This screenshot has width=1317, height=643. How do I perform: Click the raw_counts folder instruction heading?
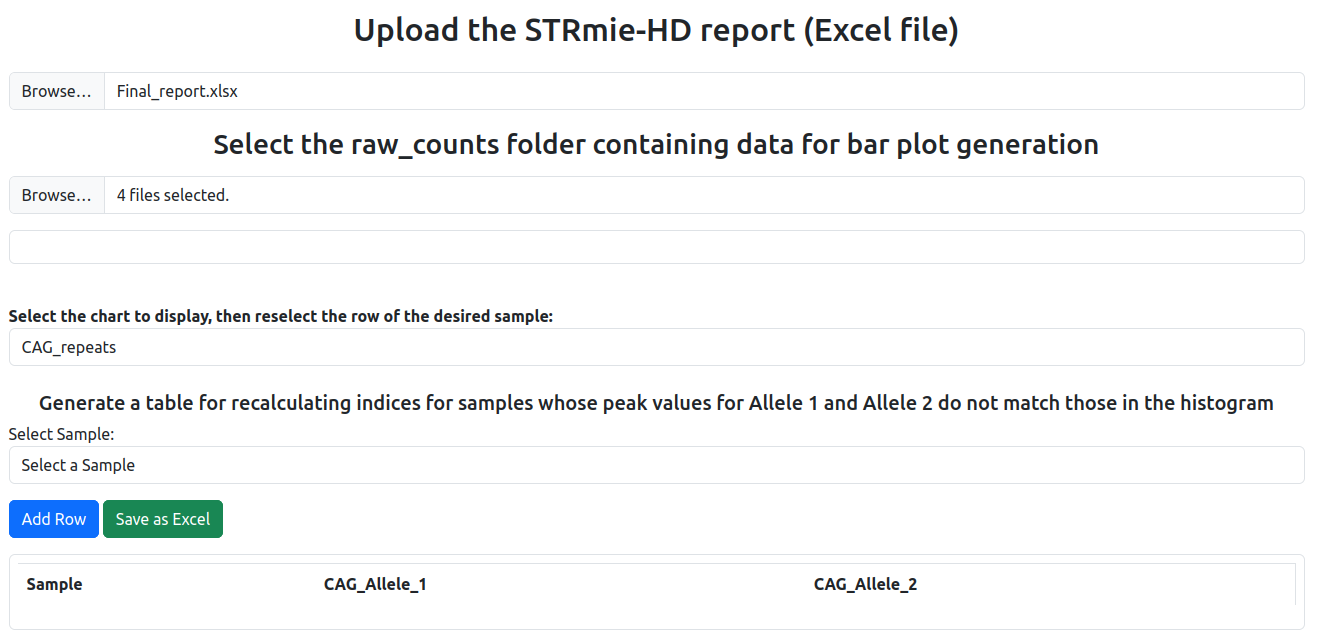click(656, 144)
